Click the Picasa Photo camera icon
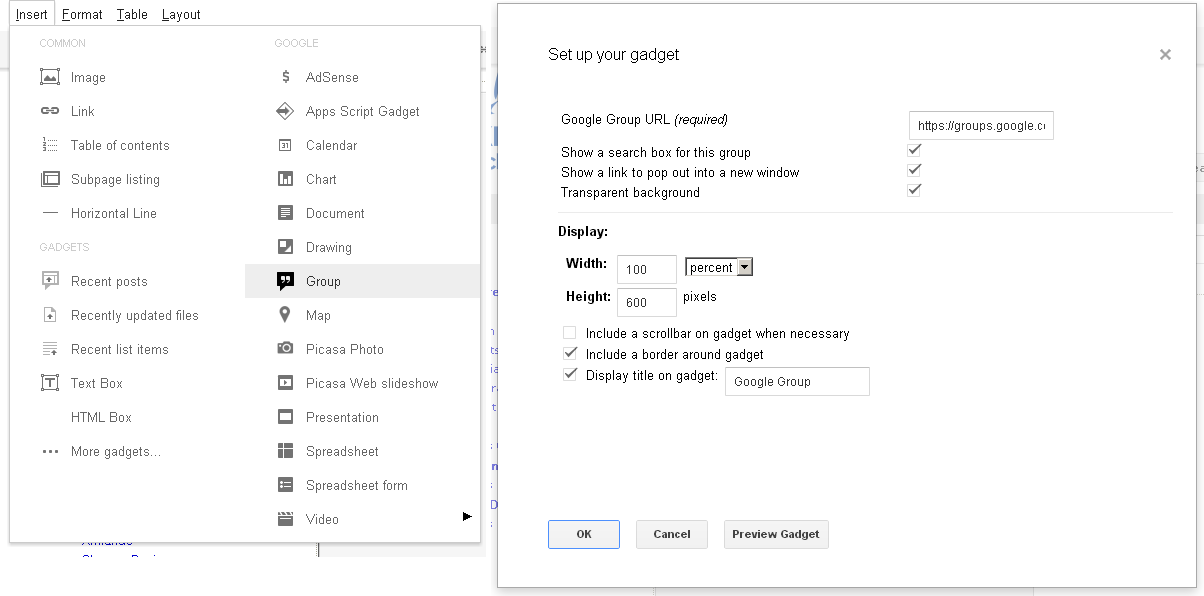Screen dimensions: 1204x596 (x=286, y=349)
